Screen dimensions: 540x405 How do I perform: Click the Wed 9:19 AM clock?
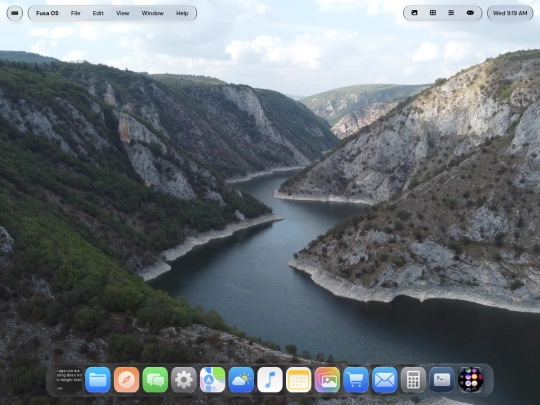tap(510, 13)
